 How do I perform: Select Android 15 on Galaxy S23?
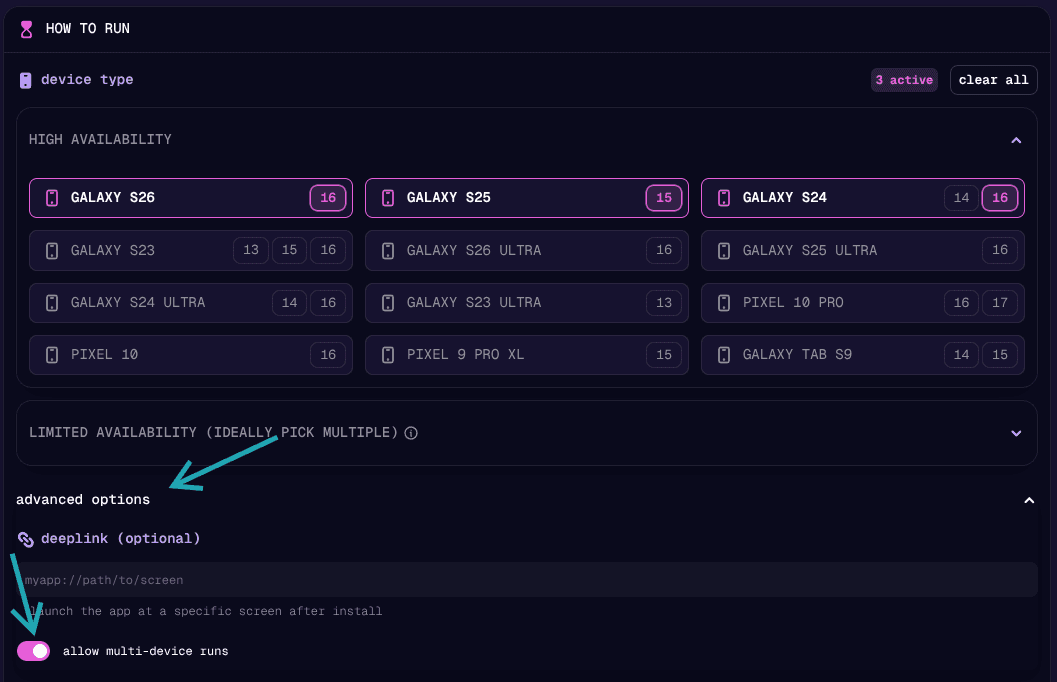(289, 250)
